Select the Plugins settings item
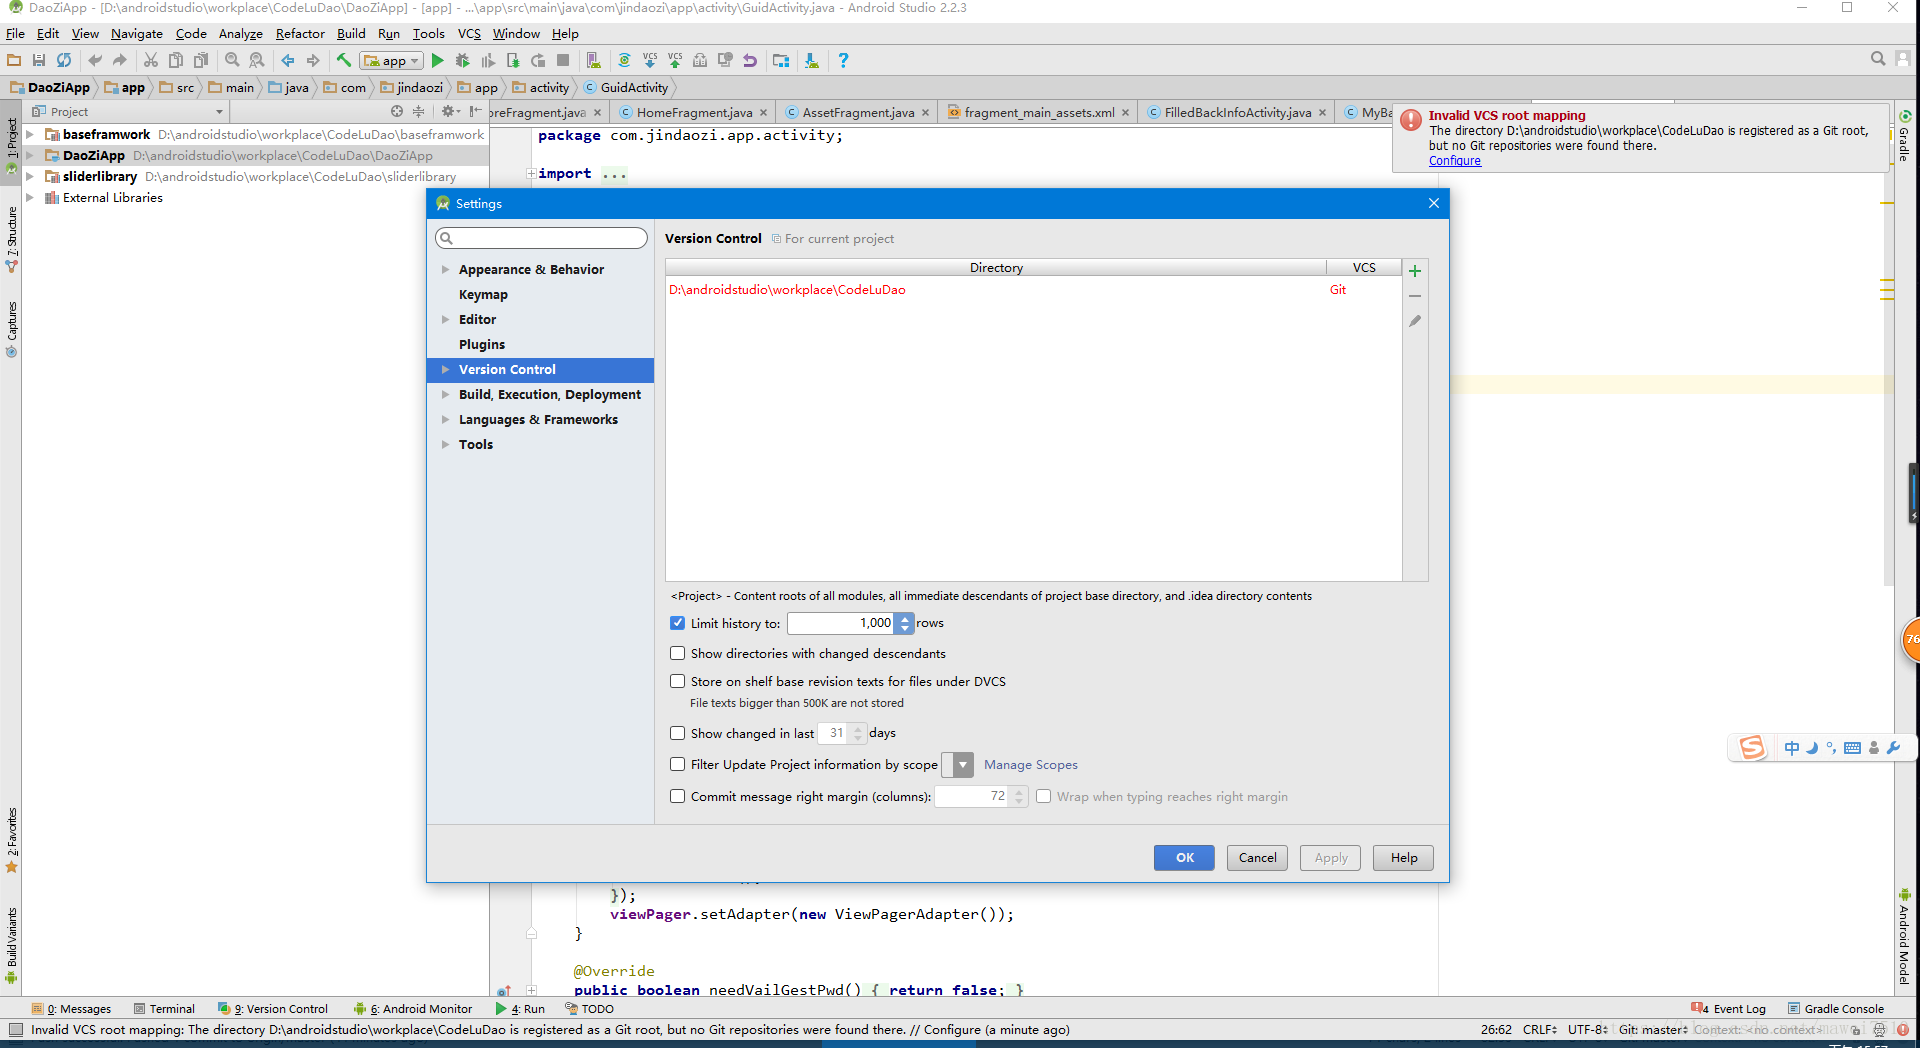The width and height of the screenshot is (1920, 1048). [x=482, y=344]
